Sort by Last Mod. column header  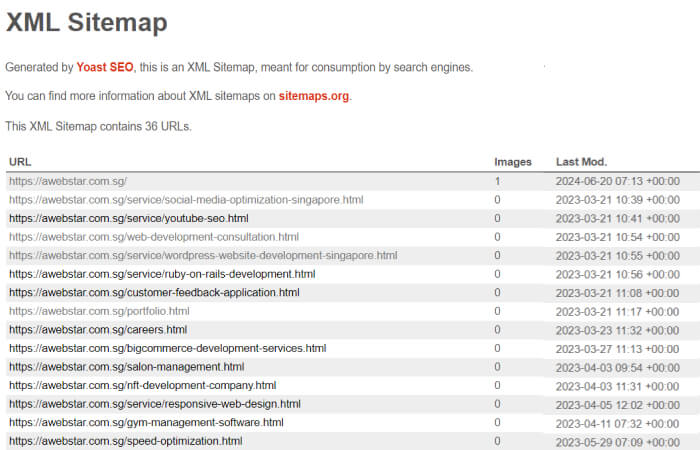(x=581, y=162)
